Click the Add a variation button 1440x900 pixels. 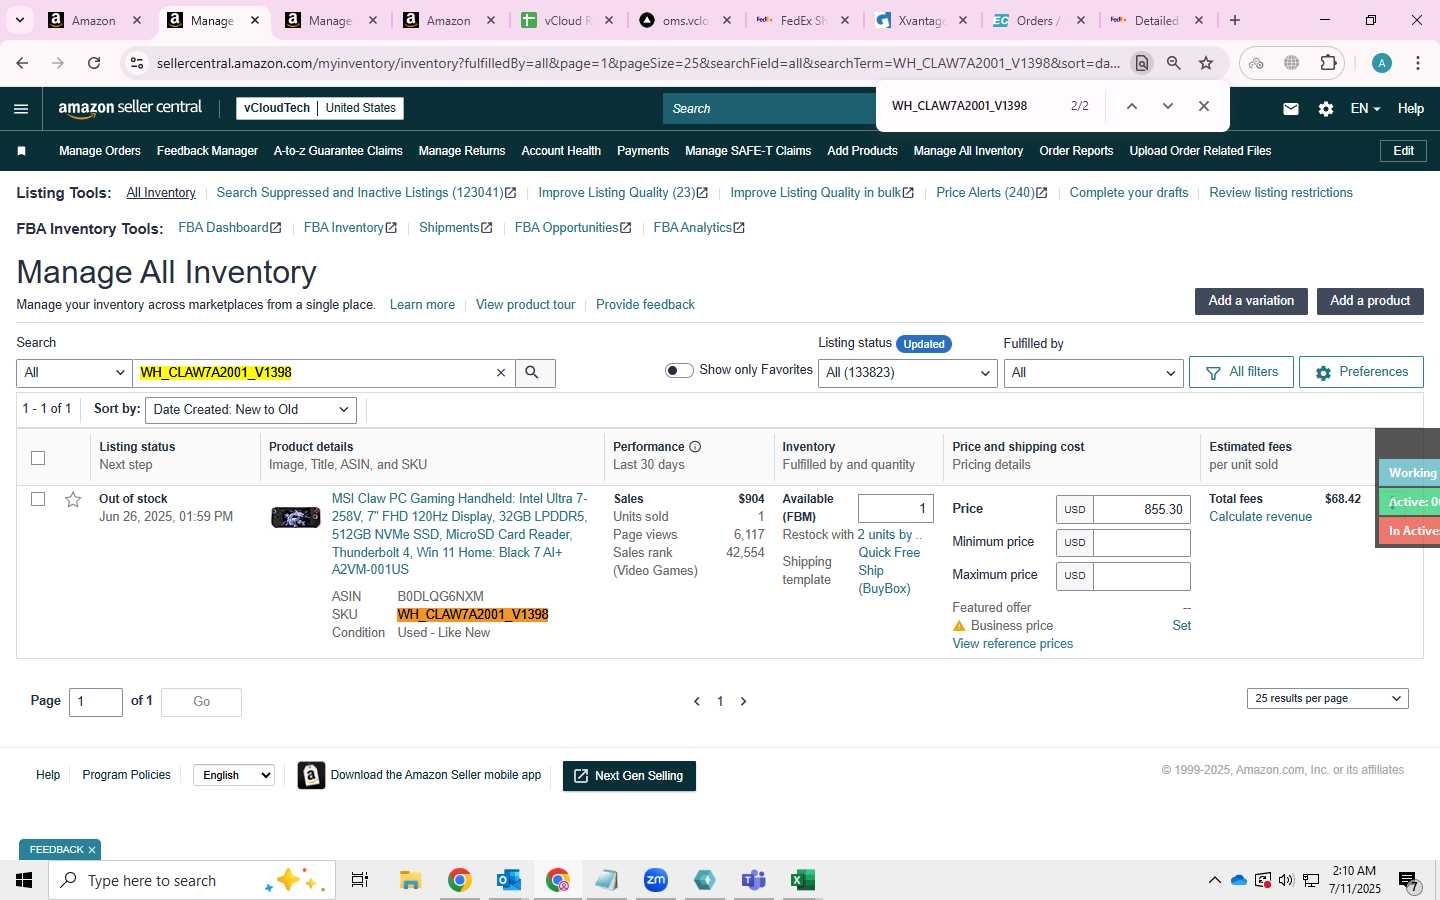click(x=1251, y=301)
